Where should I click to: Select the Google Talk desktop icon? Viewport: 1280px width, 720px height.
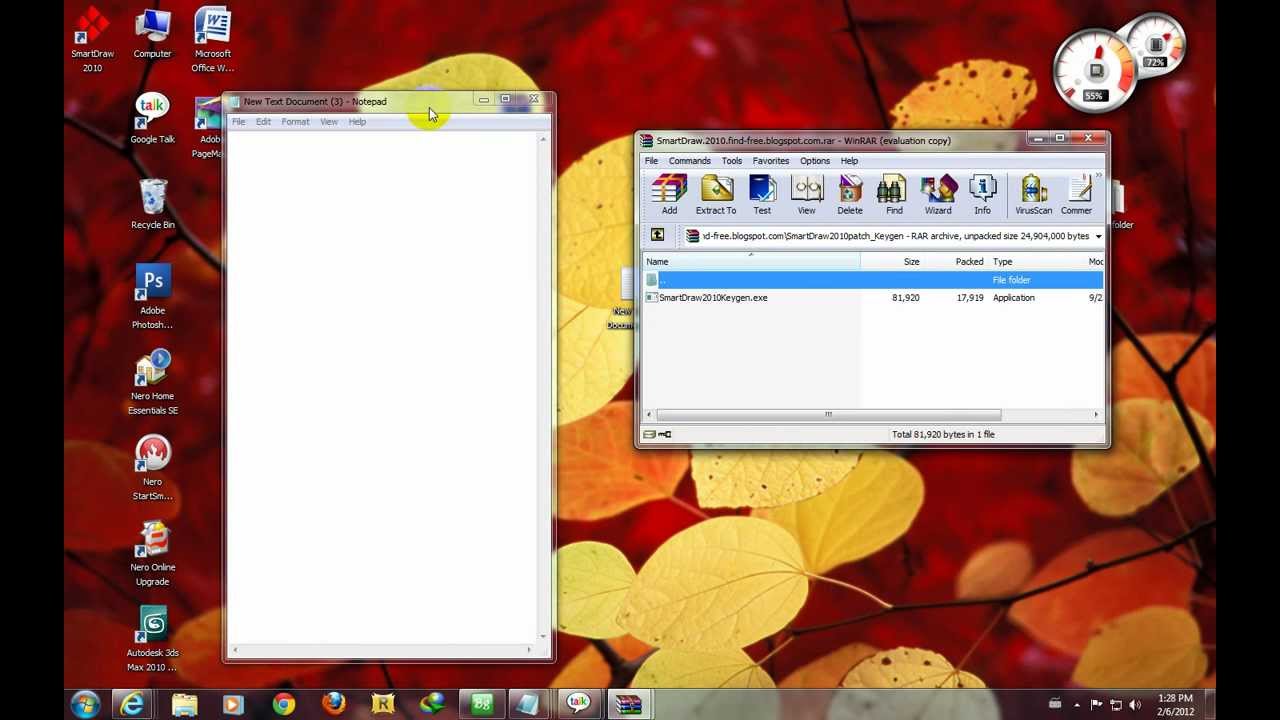(152, 120)
